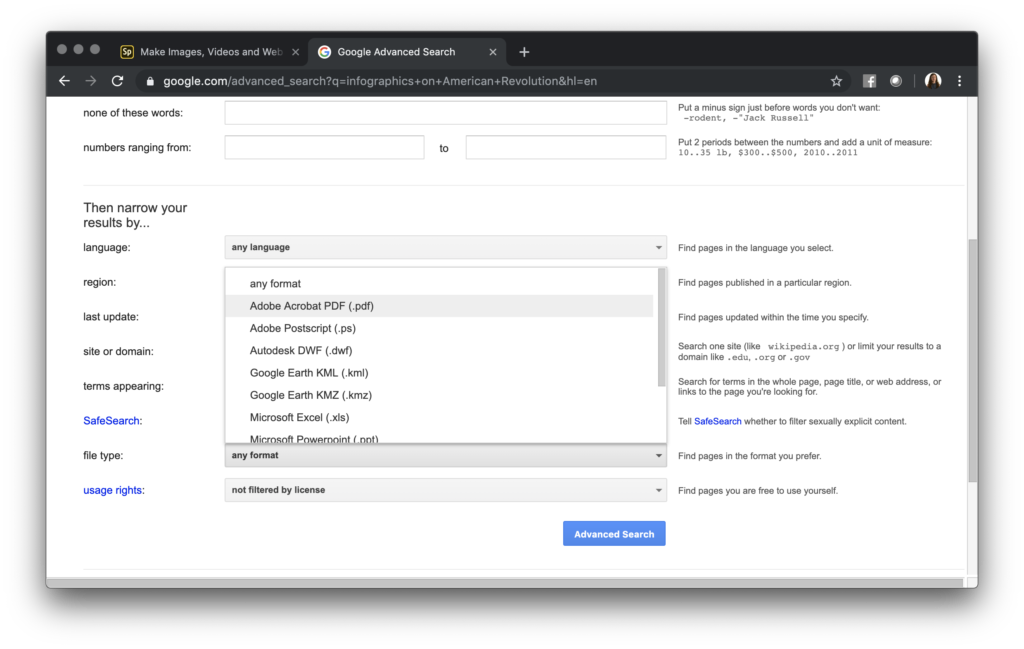The width and height of the screenshot is (1024, 649).
Task: Click 'Find pages you are free to use yourself.' text
Action: coord(758,490)
